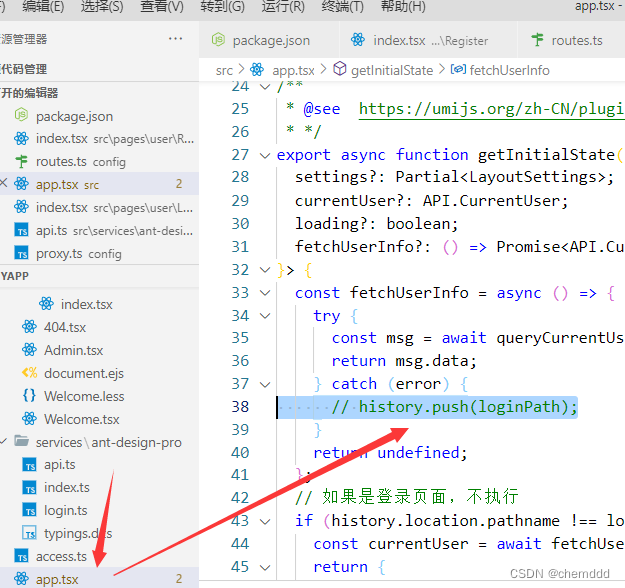625x588 pixels.
Task: Open routes.ts config in open editors
Action: (x=99, y=162)
